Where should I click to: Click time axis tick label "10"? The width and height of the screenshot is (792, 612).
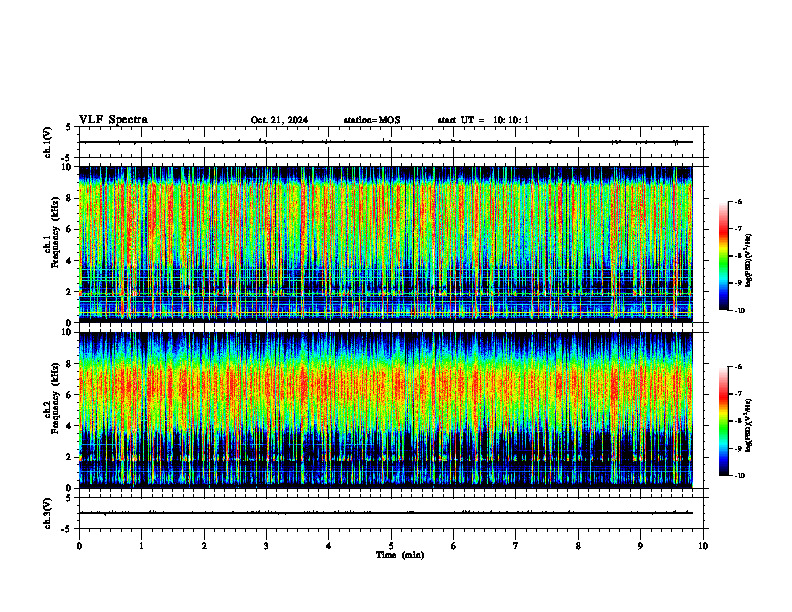(703, 546)
